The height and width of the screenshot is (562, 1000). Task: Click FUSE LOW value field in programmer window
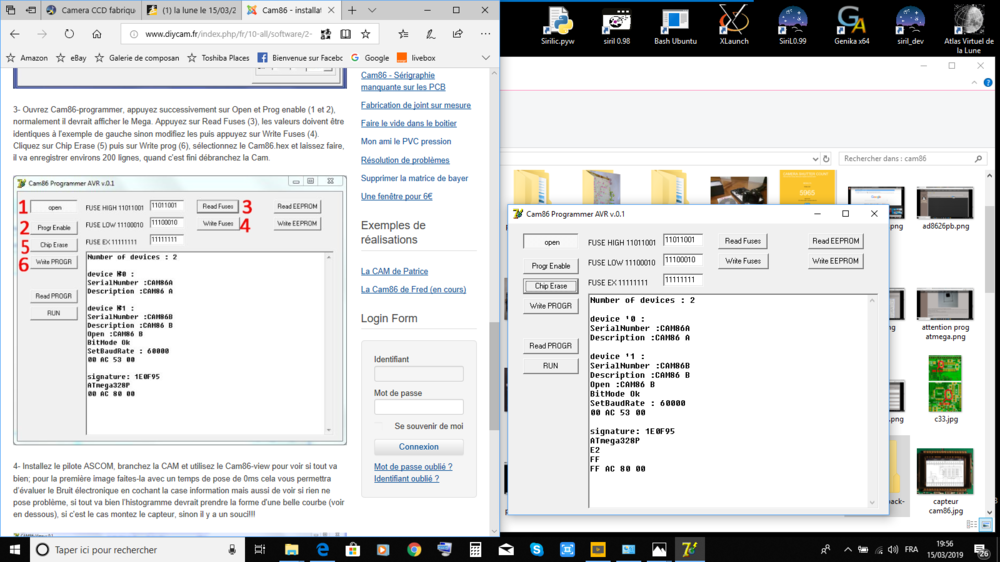coord(682,260)
